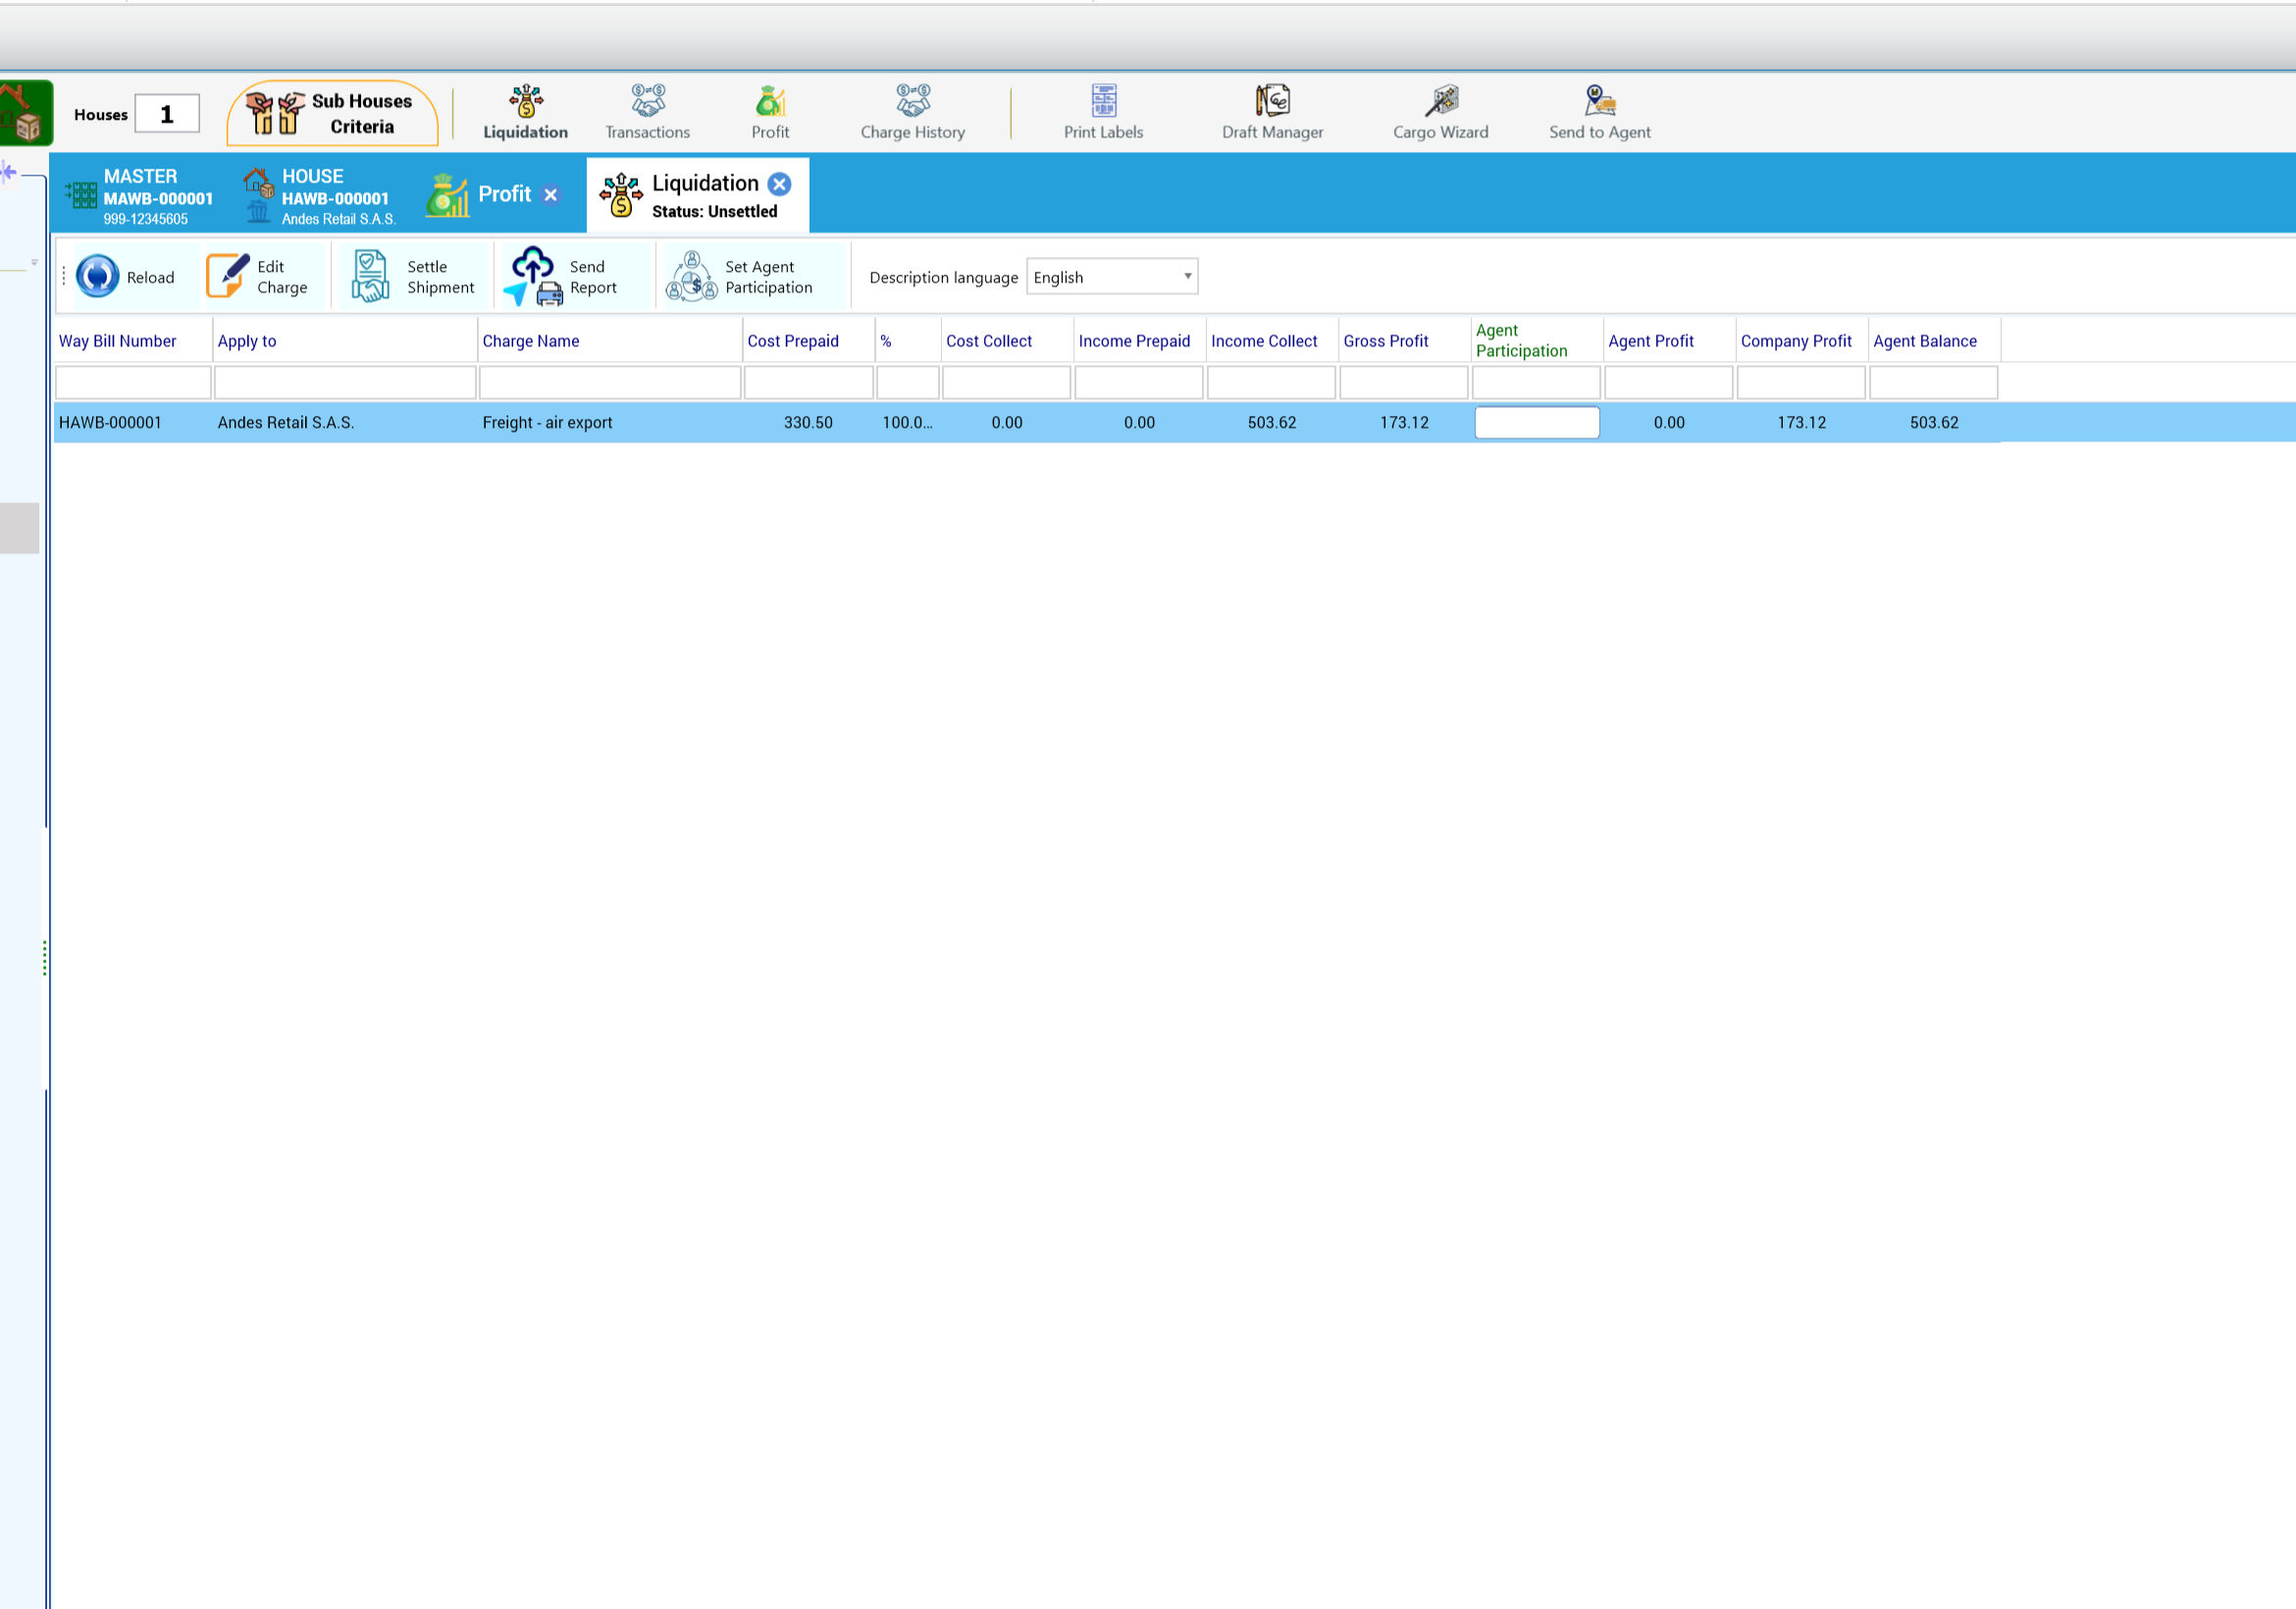
Task: Sort by Gross Profit column header
Action: [1404, 341]
